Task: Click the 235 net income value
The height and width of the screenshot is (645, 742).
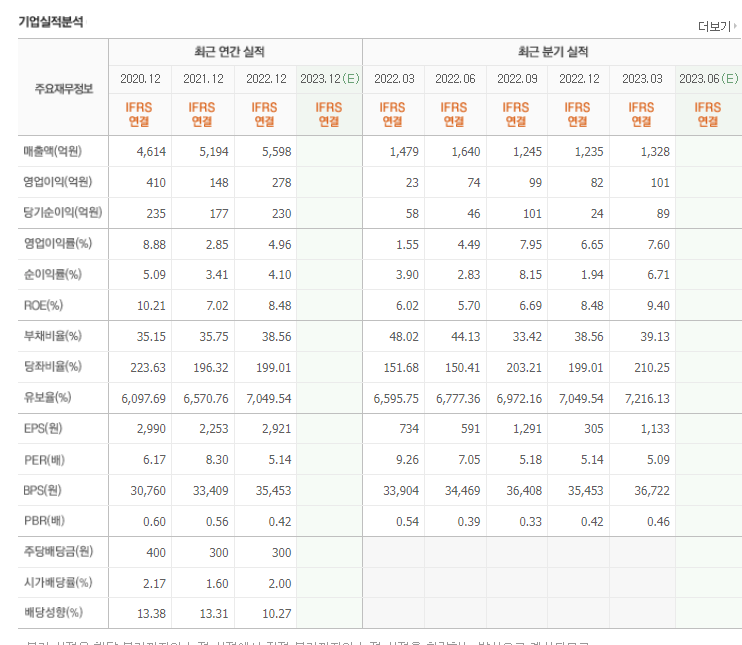Action: click(156, 214)
